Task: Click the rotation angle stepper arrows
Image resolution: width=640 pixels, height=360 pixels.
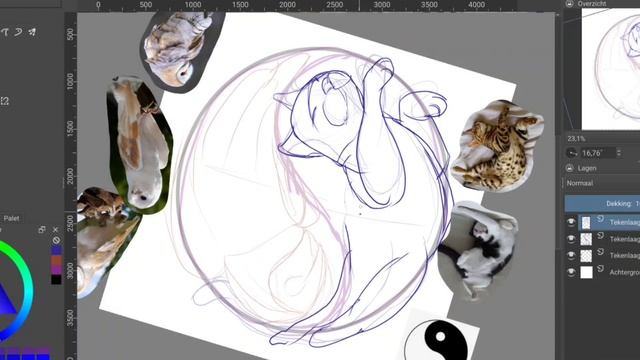Action: pos(619,153)
